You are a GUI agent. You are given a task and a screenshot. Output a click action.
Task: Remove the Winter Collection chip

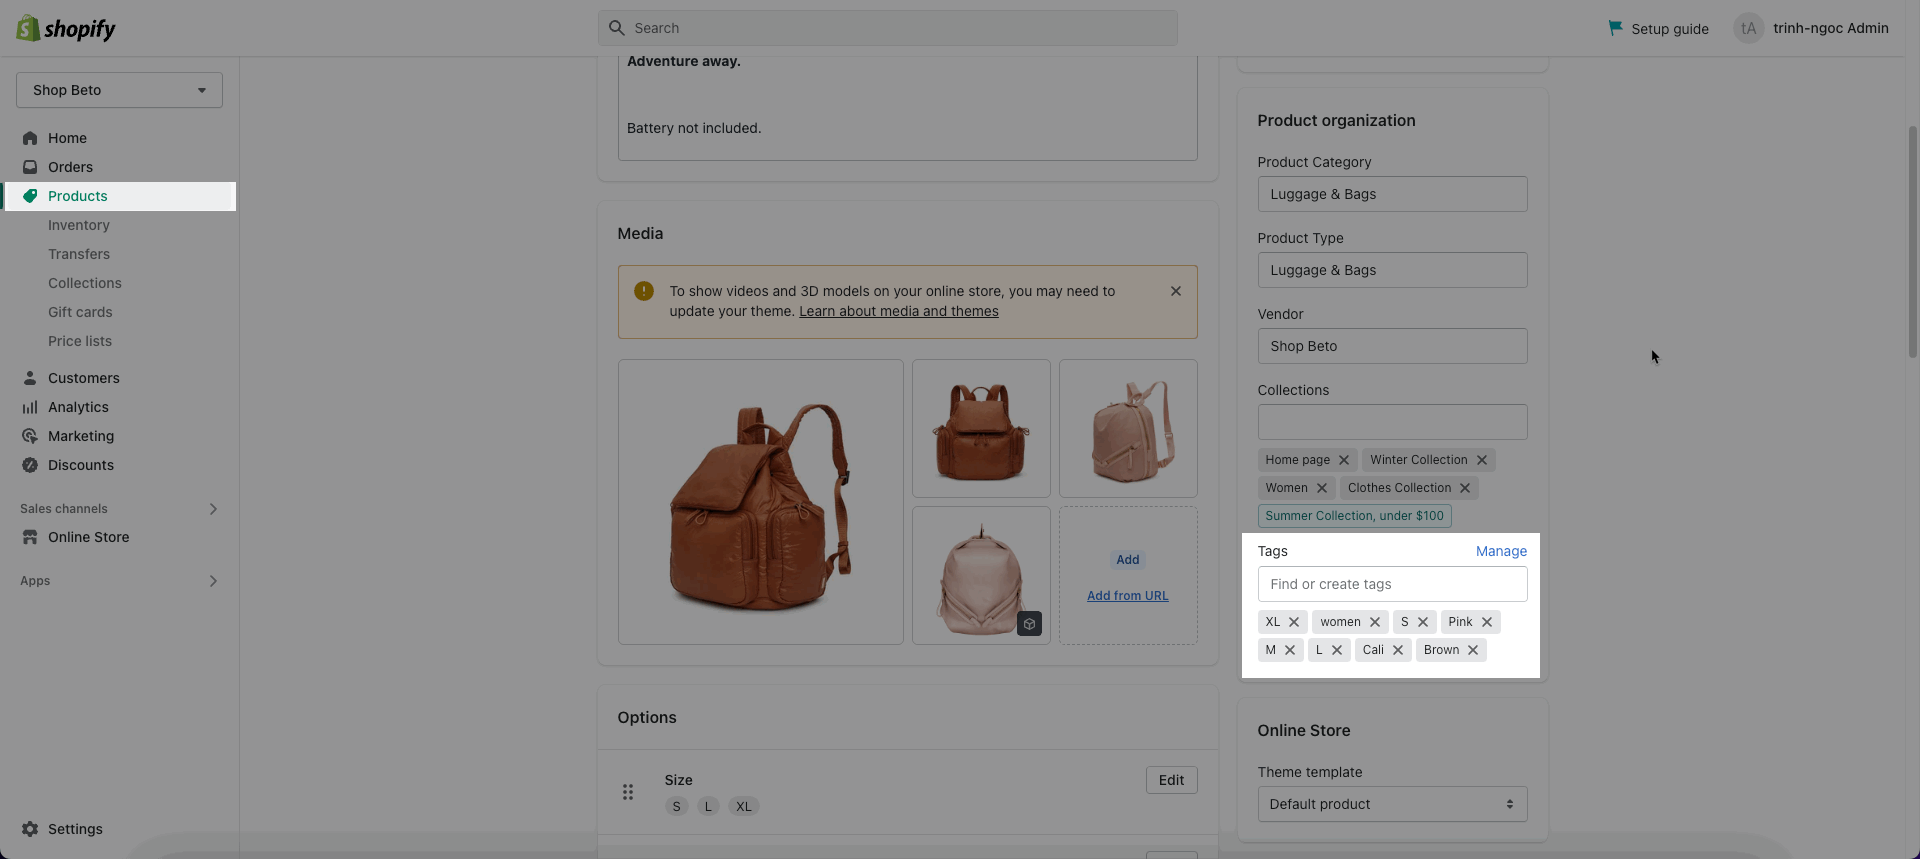tap(1482, 460)
